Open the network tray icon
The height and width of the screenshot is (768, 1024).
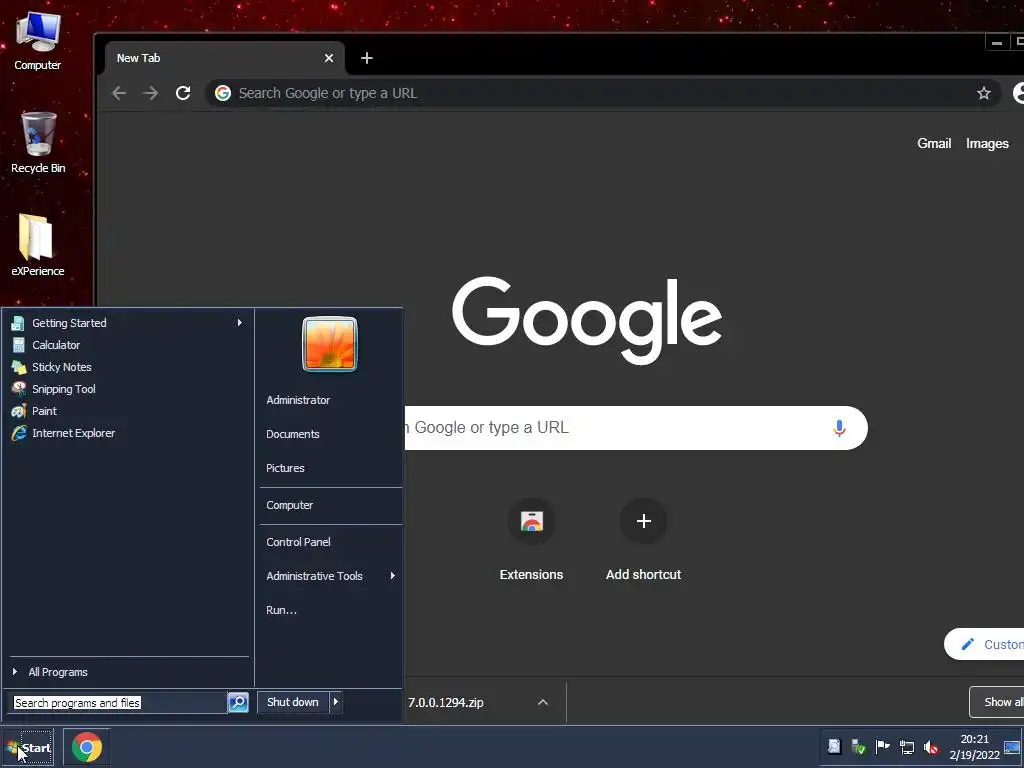pos(906,747)
